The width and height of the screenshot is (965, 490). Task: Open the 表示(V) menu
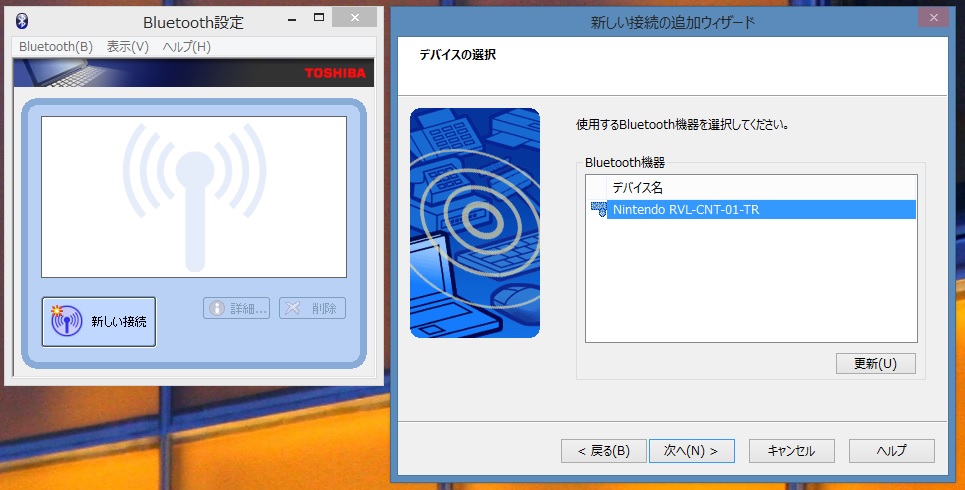128,47
